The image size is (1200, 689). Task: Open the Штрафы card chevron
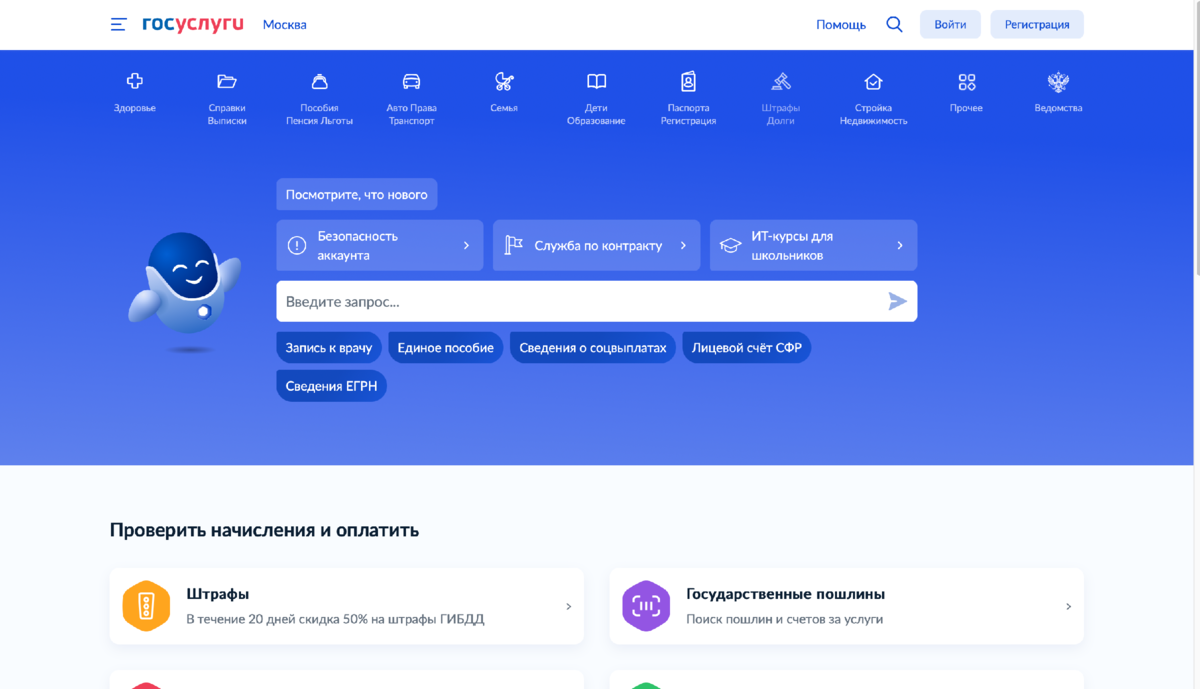coord(569,606)
